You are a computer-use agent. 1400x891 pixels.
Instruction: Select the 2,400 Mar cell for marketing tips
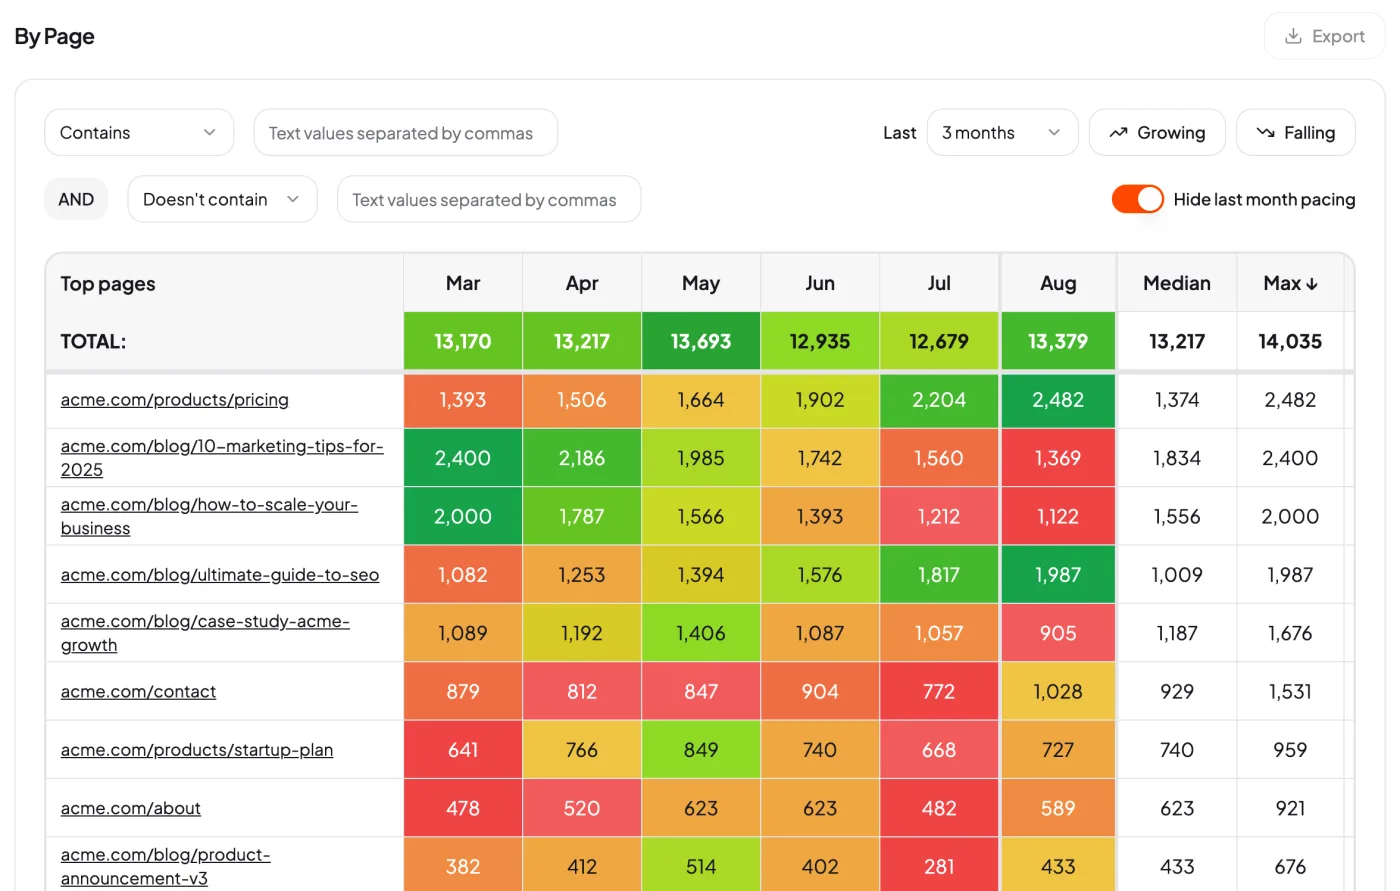tap(463, 458)
